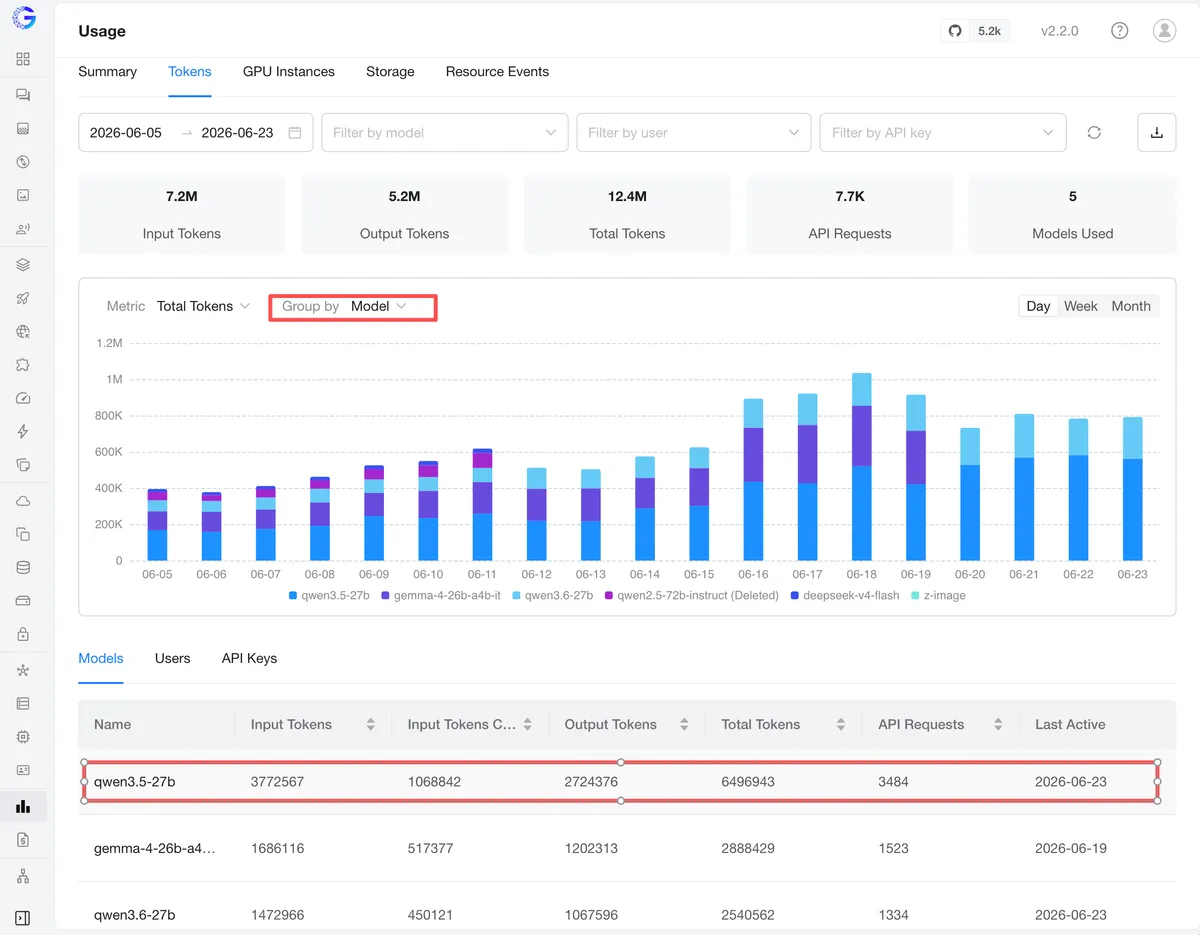
Task: Open the help question mark icon
Action: (x=1120, y=31)
